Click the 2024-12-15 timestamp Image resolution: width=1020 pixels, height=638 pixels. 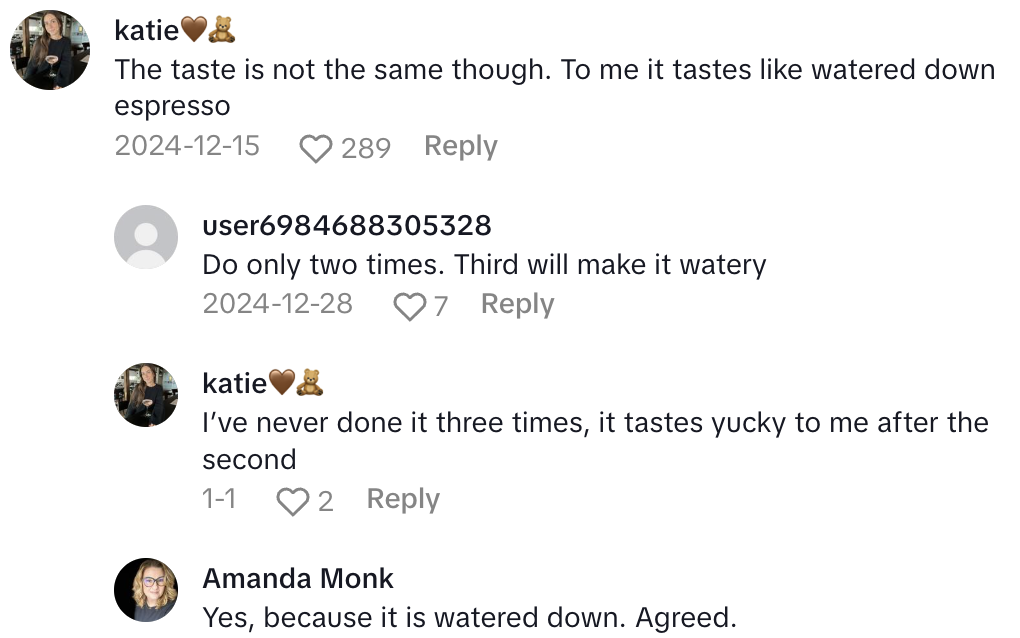(187, 146)
